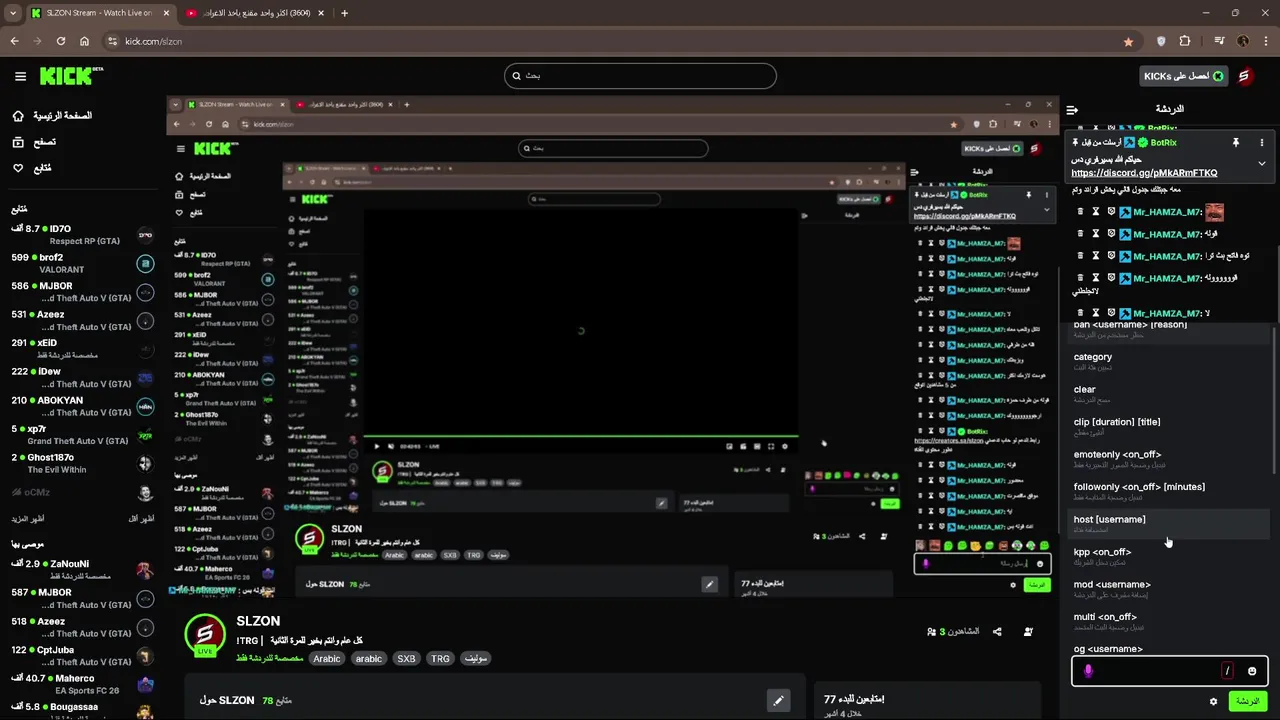
Task: Open the hamburger menu beside KICK logo
Action: point(20,76)
